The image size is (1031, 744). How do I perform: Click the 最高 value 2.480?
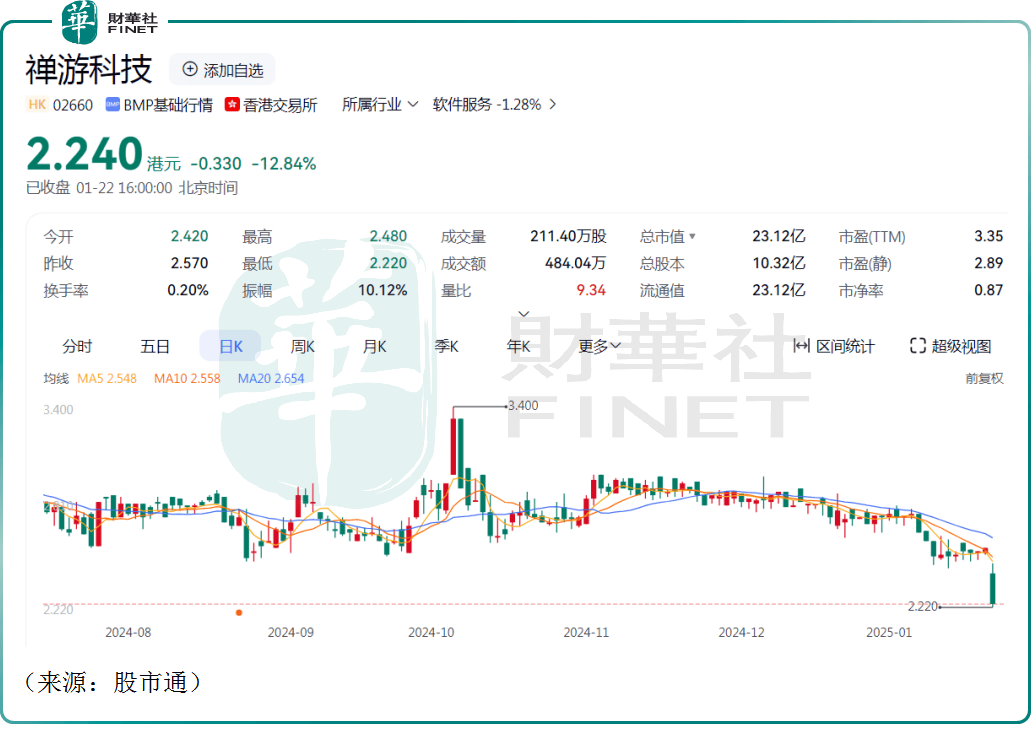click(388, 237)
